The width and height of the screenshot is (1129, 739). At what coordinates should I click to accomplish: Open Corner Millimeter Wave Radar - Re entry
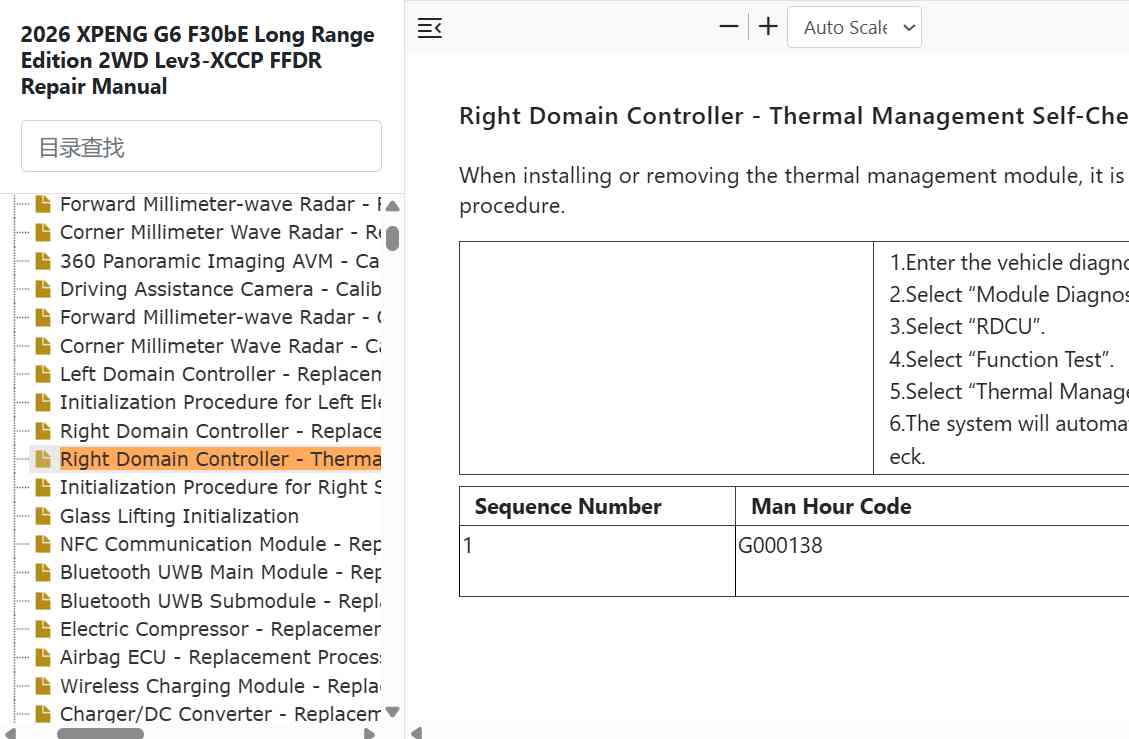coord(220,233)
